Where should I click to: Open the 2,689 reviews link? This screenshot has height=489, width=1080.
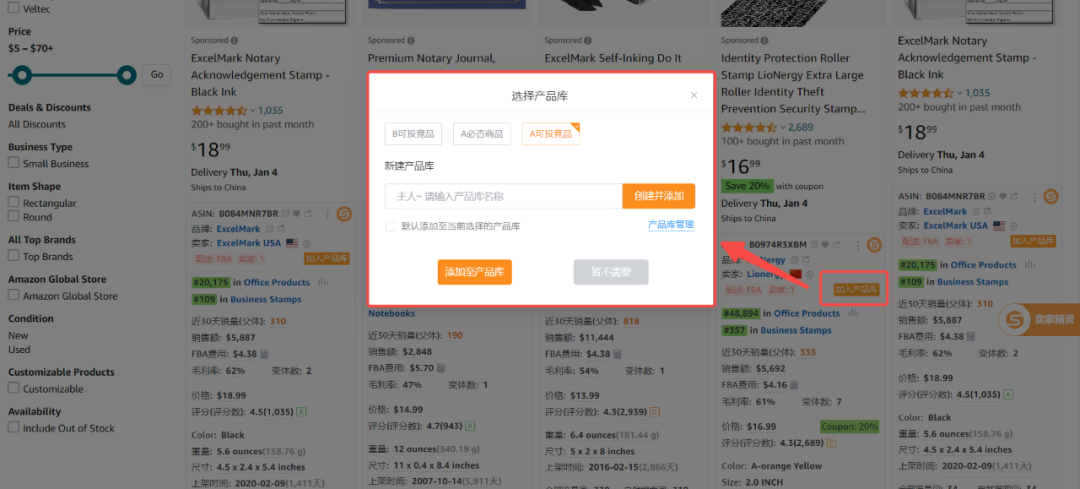pyautogui.click(x=800, y=127)
